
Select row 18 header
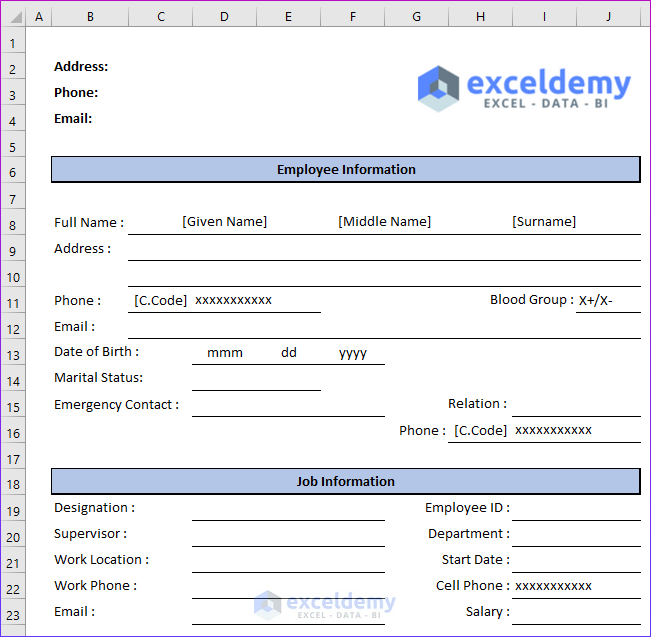(12, 484)
